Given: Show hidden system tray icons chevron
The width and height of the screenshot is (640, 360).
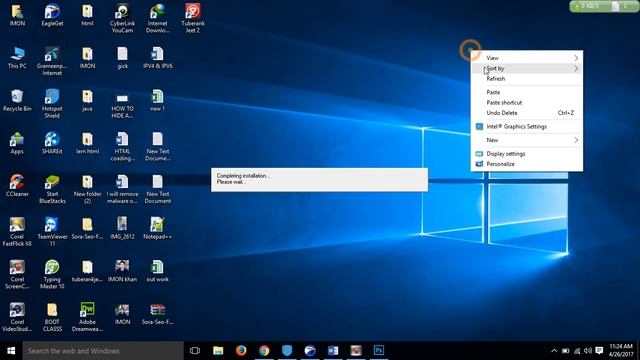Looking at the screenshot, I should coord(554,351).
